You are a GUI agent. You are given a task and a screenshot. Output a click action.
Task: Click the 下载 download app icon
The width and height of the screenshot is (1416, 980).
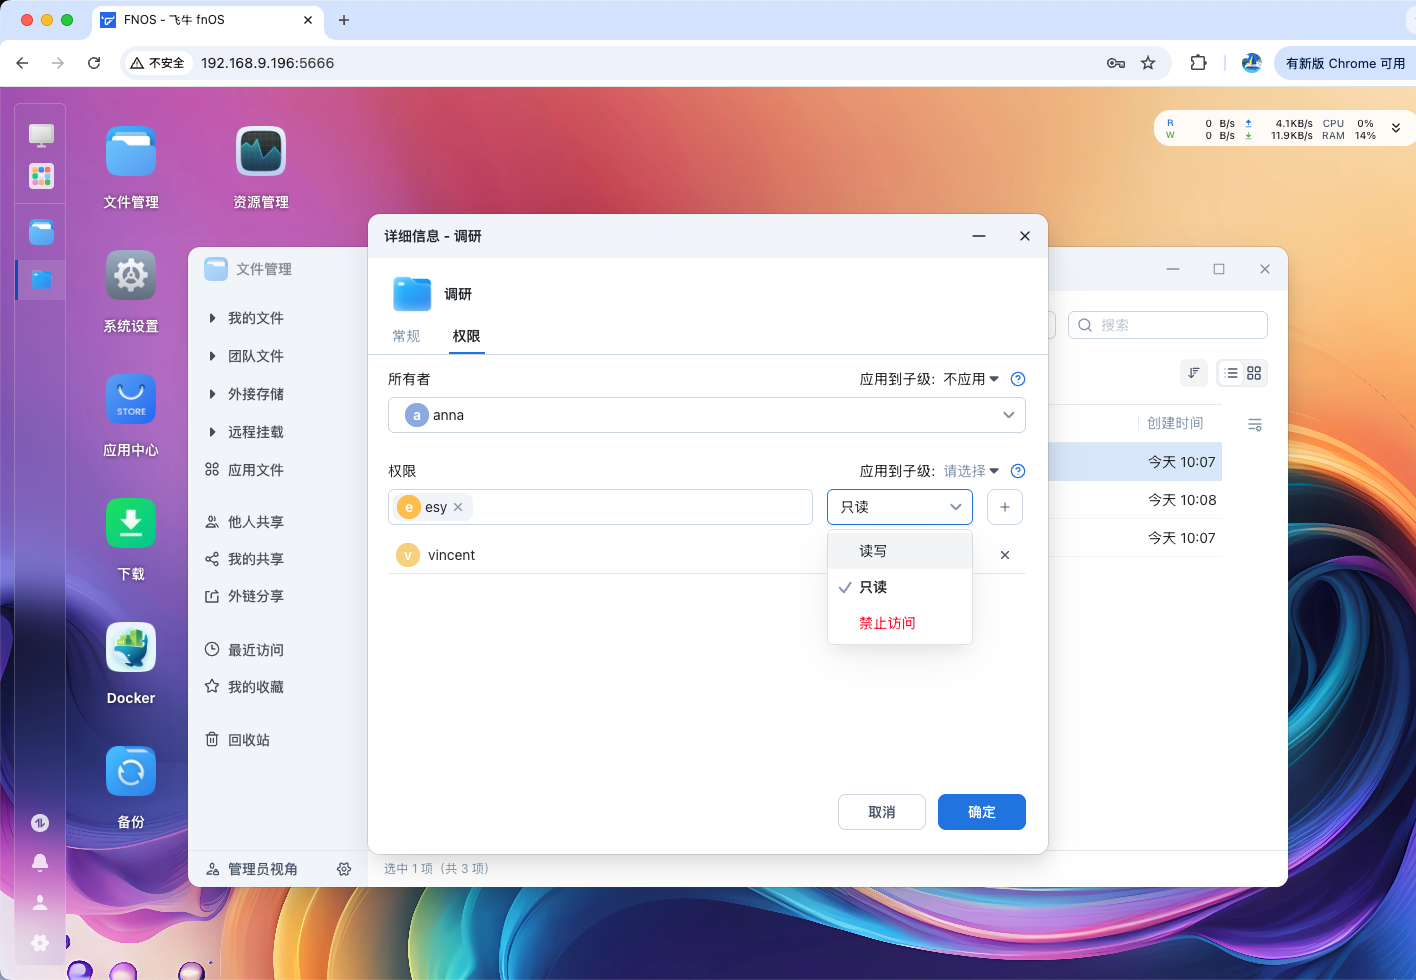(131, 524)
